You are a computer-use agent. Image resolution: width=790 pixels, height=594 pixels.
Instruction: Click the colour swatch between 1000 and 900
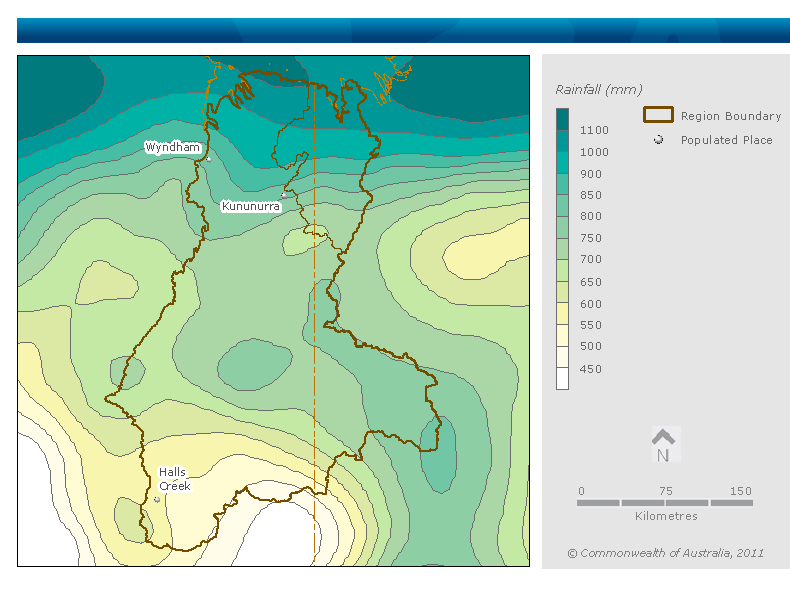pos(562,162)
